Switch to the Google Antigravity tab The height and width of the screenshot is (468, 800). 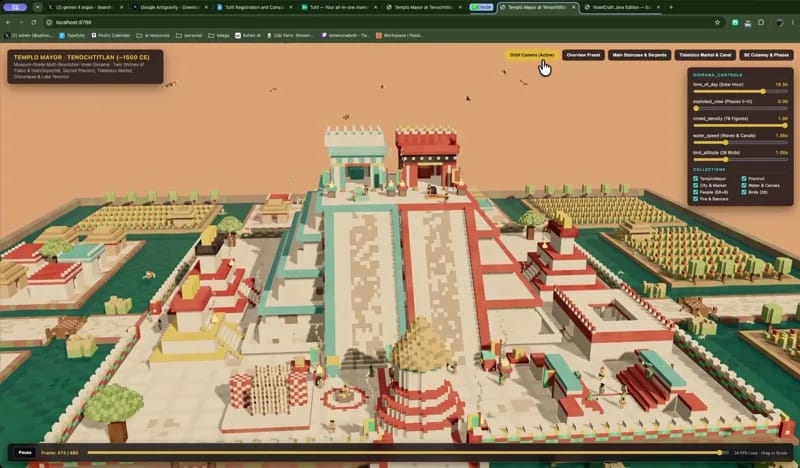(168, 7)
